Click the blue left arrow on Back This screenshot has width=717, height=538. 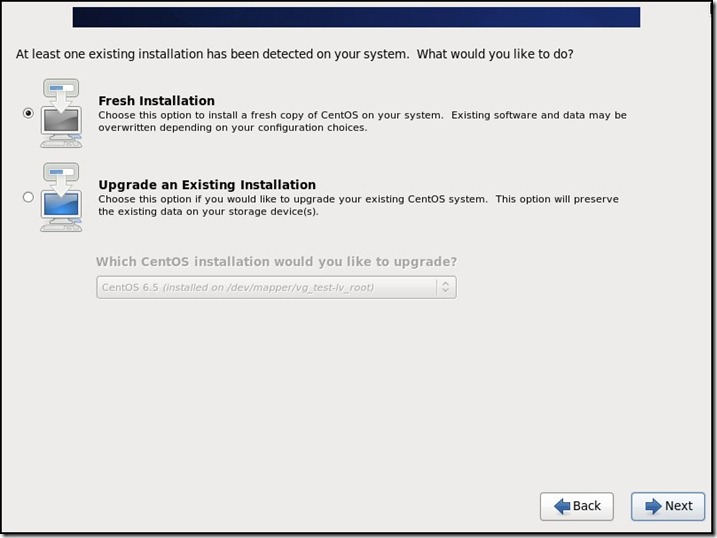tap(562, 506)
